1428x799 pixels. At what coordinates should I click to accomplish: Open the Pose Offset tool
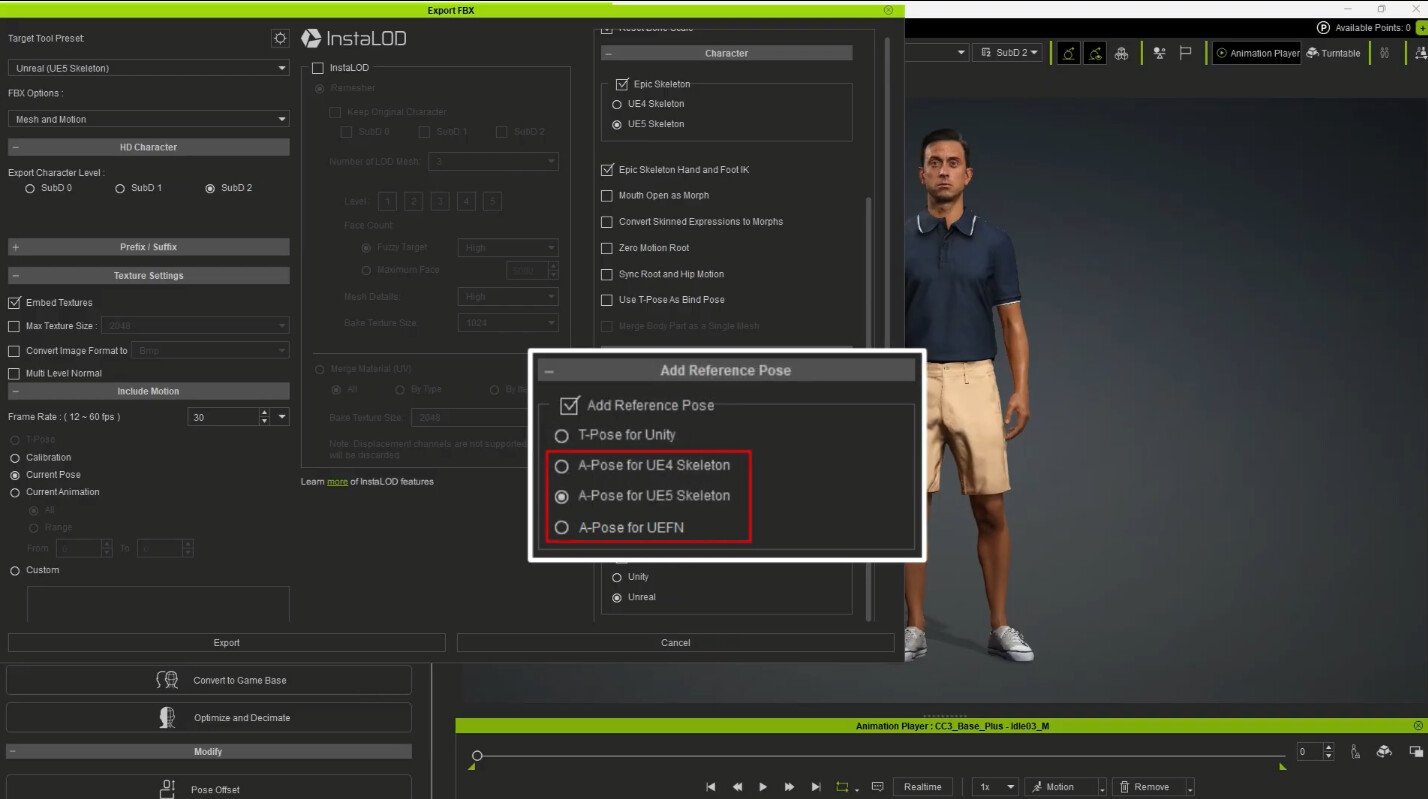[209, 789]
